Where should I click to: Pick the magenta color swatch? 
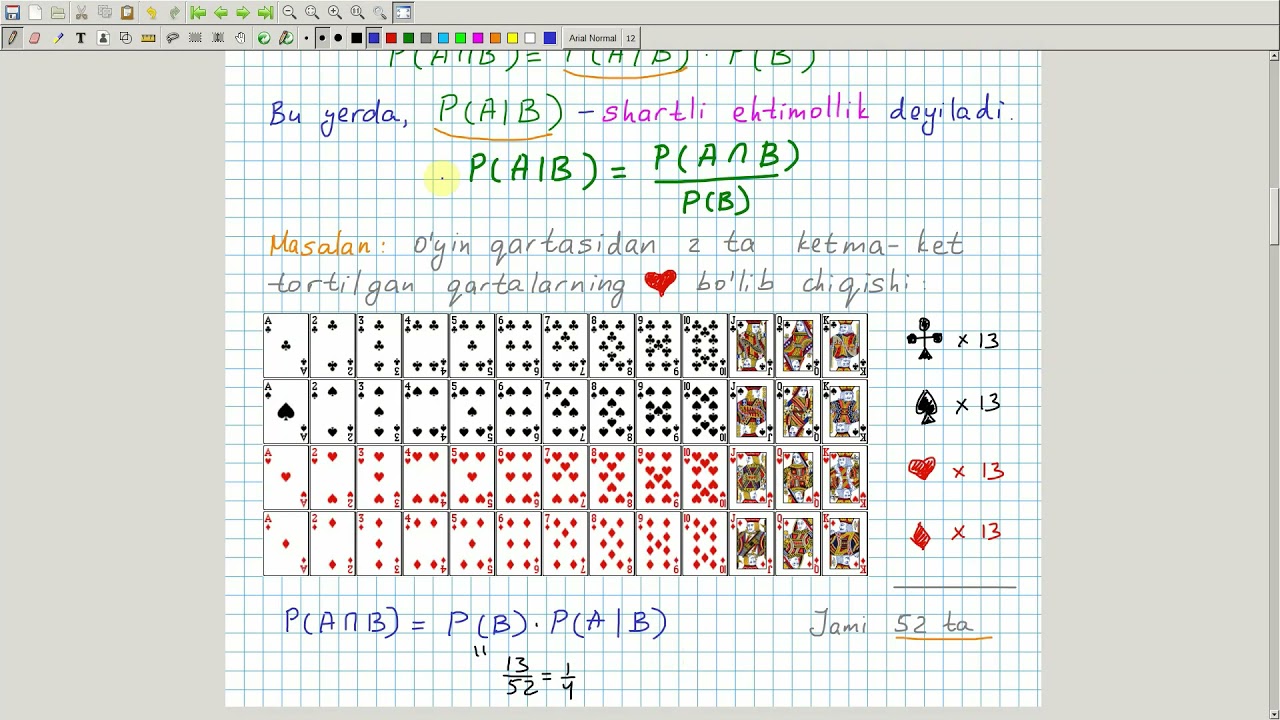(x=478, y=38)
